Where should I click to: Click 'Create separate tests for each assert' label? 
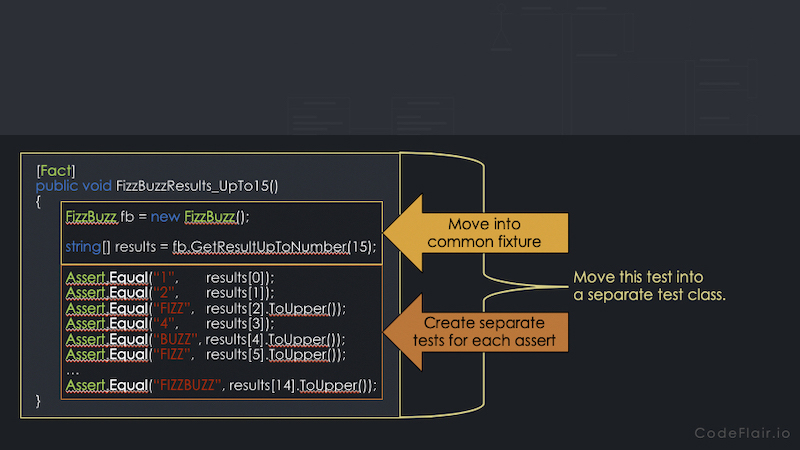484,332
